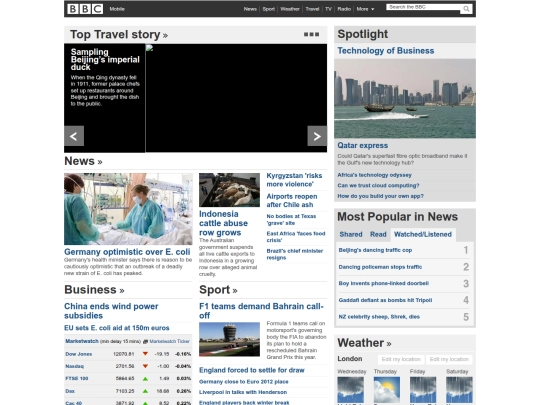Read Kyrgyzstan 'risks more violence' story

pyautogui.click(x=294, y=180)
